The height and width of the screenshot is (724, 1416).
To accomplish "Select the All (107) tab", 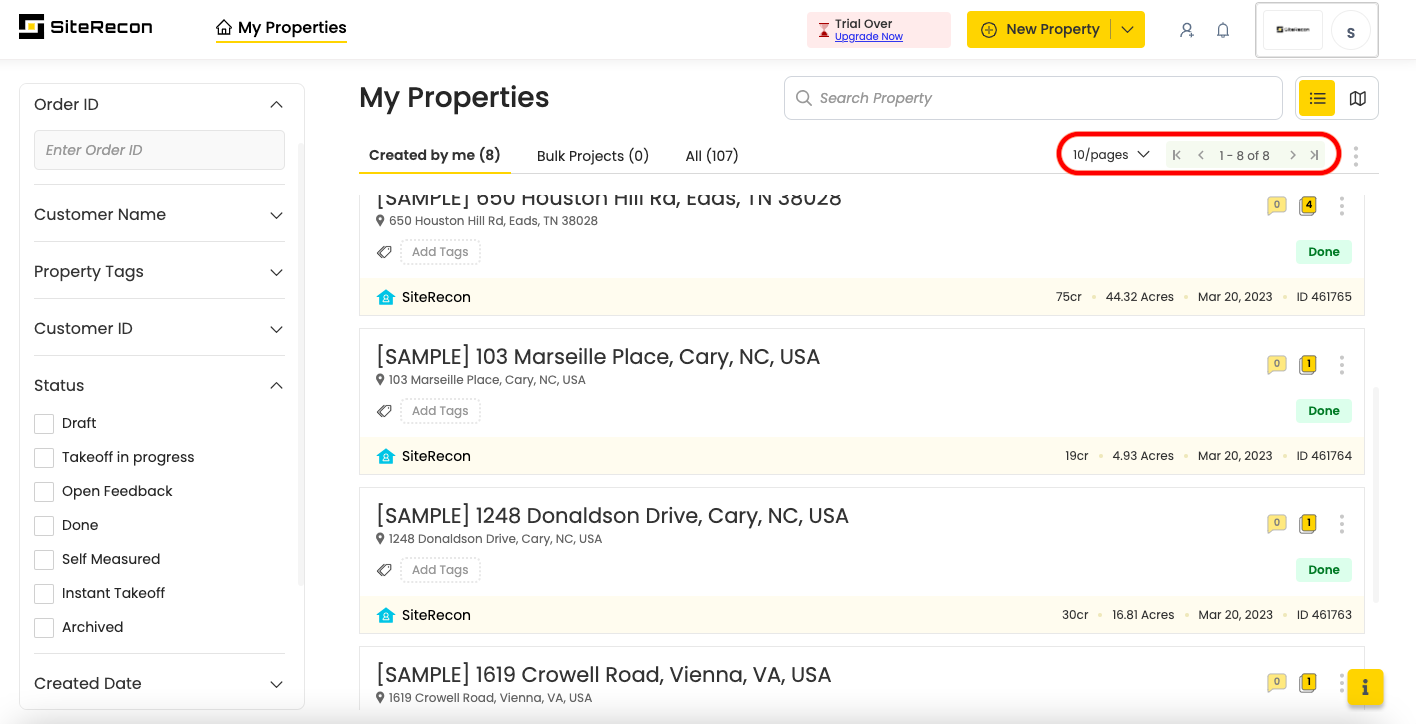I will tap(711, 156).
